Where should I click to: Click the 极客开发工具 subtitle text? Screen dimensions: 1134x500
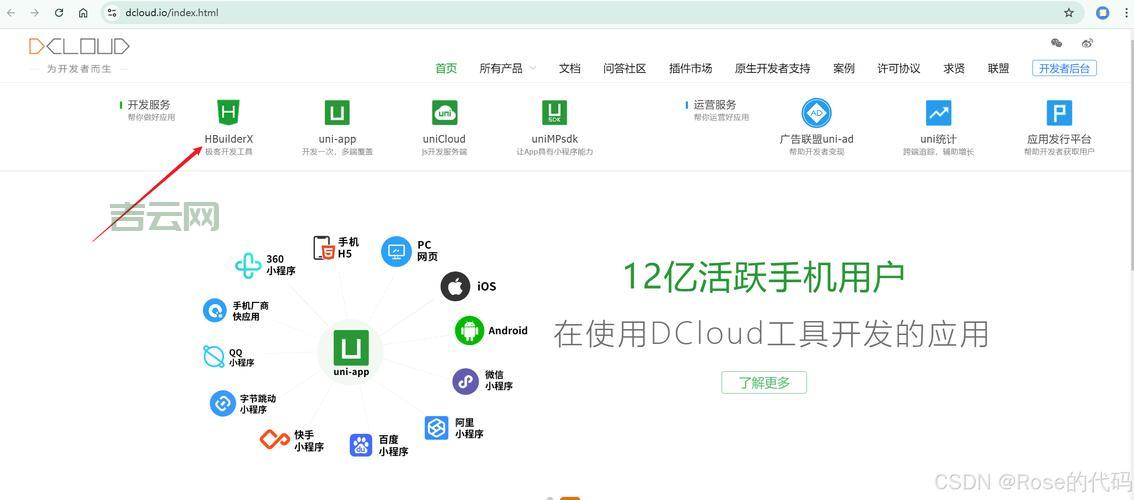[x=229, y=152]
